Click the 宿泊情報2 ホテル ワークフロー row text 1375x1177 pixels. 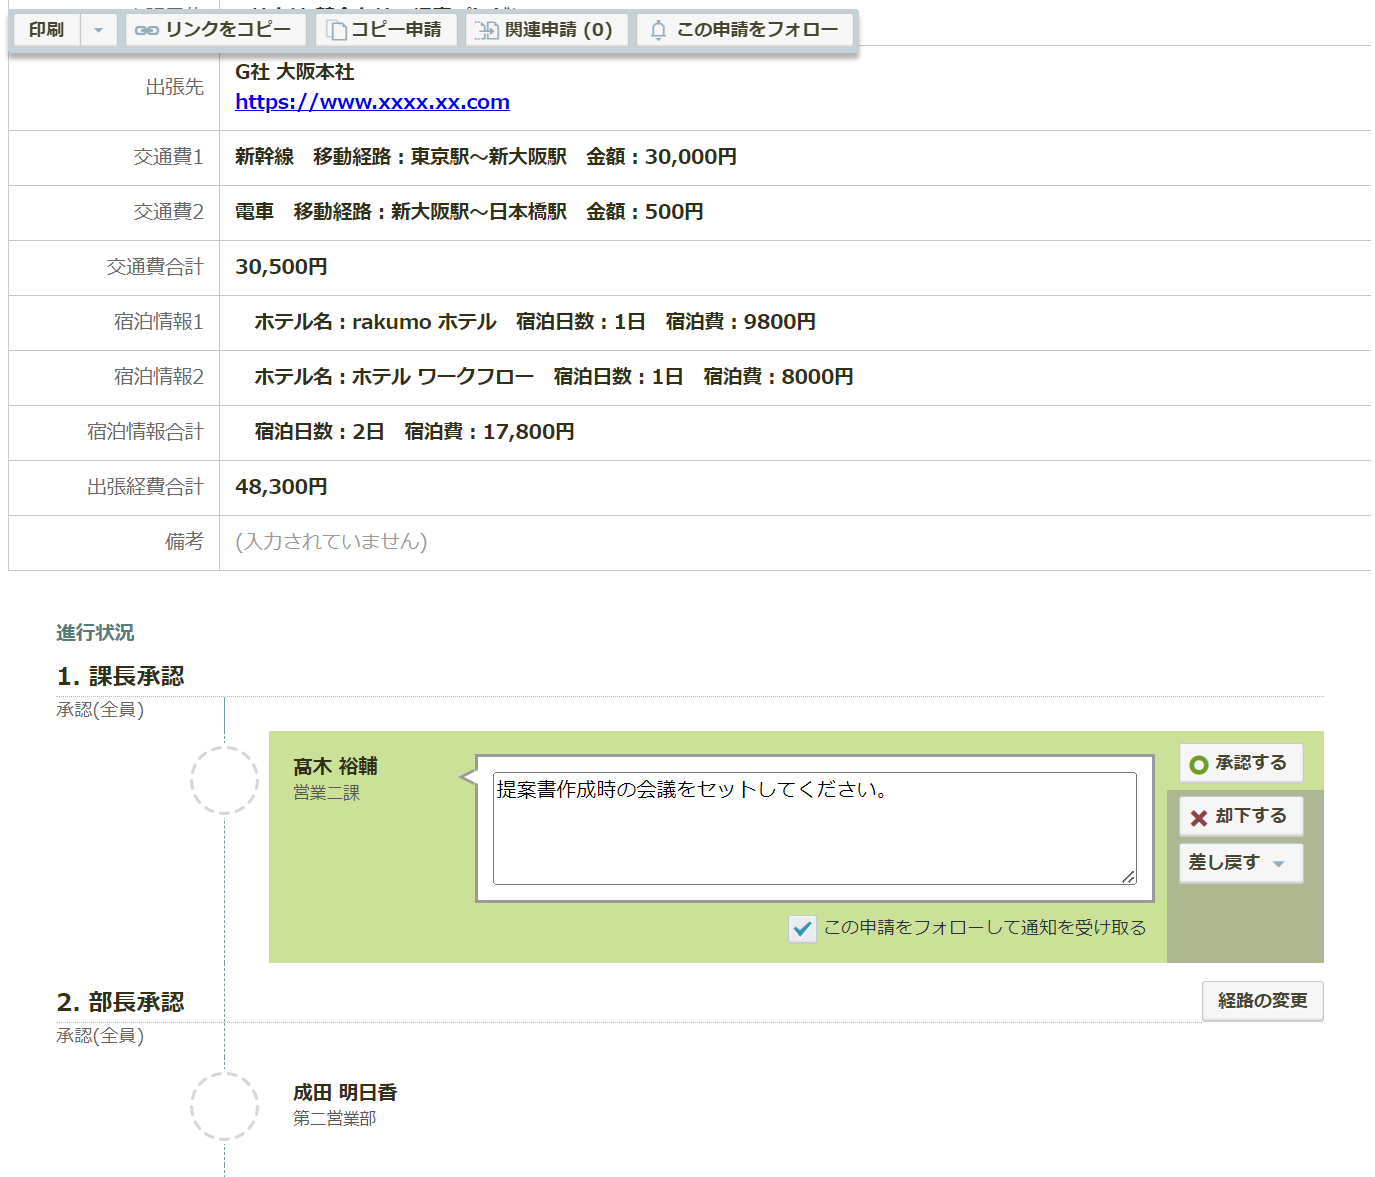(x=554, y=377)
